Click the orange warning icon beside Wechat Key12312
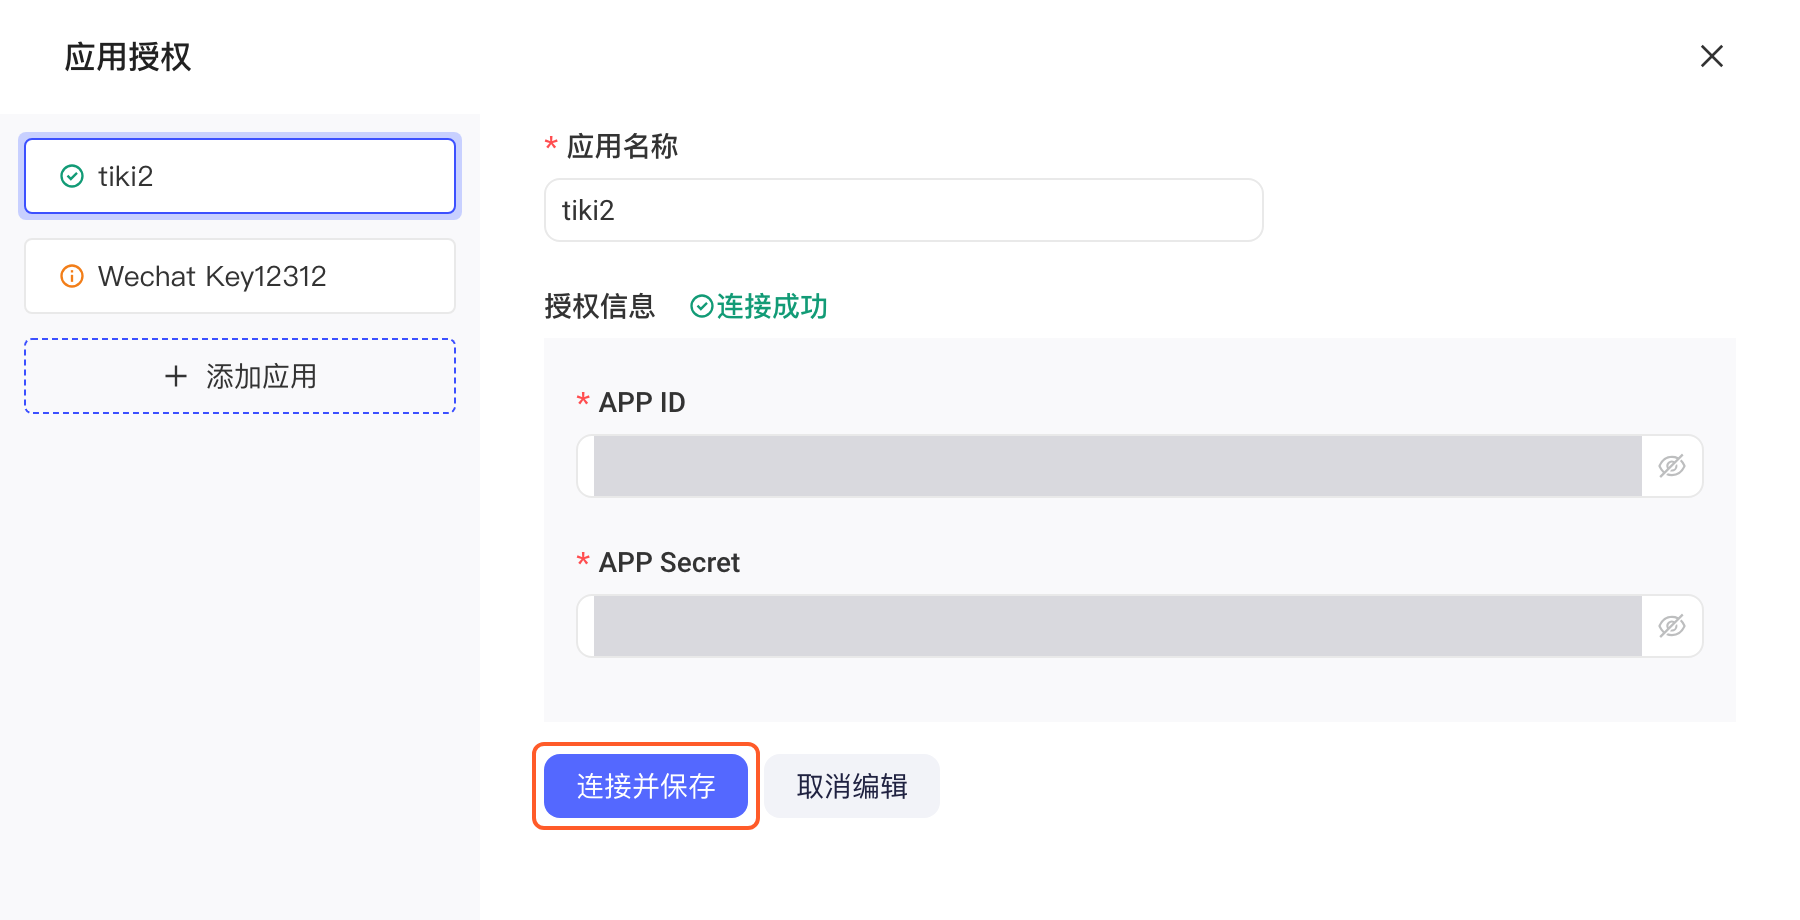 click(72, 276)
